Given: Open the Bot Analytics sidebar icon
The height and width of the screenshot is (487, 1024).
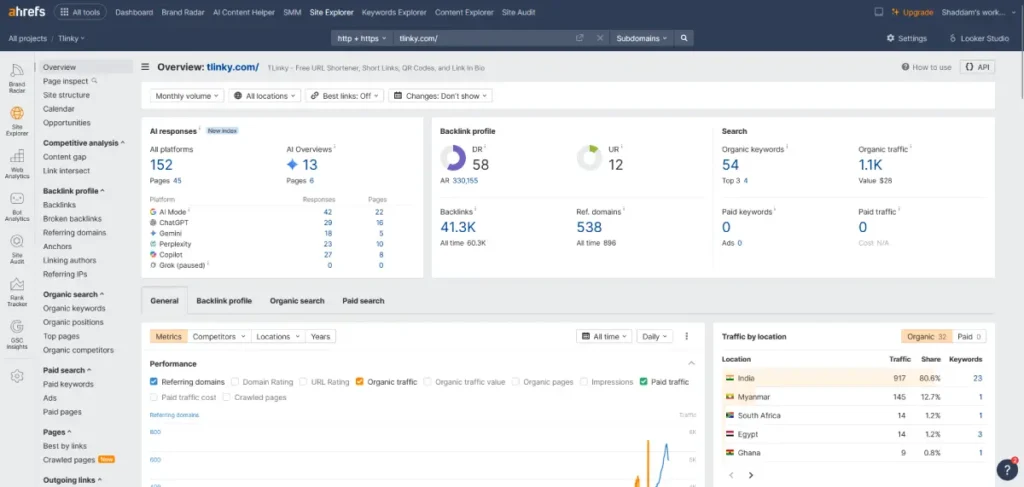Looking at the screenshot, I should (x=17, y=207).
